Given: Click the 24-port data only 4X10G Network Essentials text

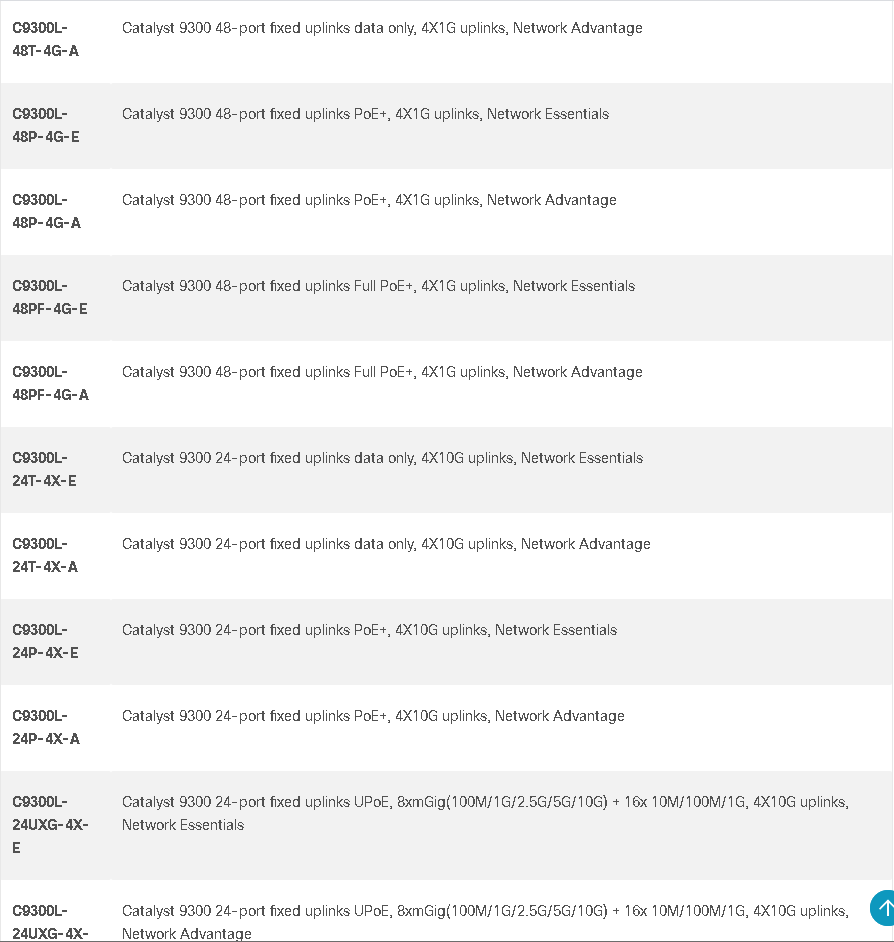Looking at the screenshot, I should point(382,458).
